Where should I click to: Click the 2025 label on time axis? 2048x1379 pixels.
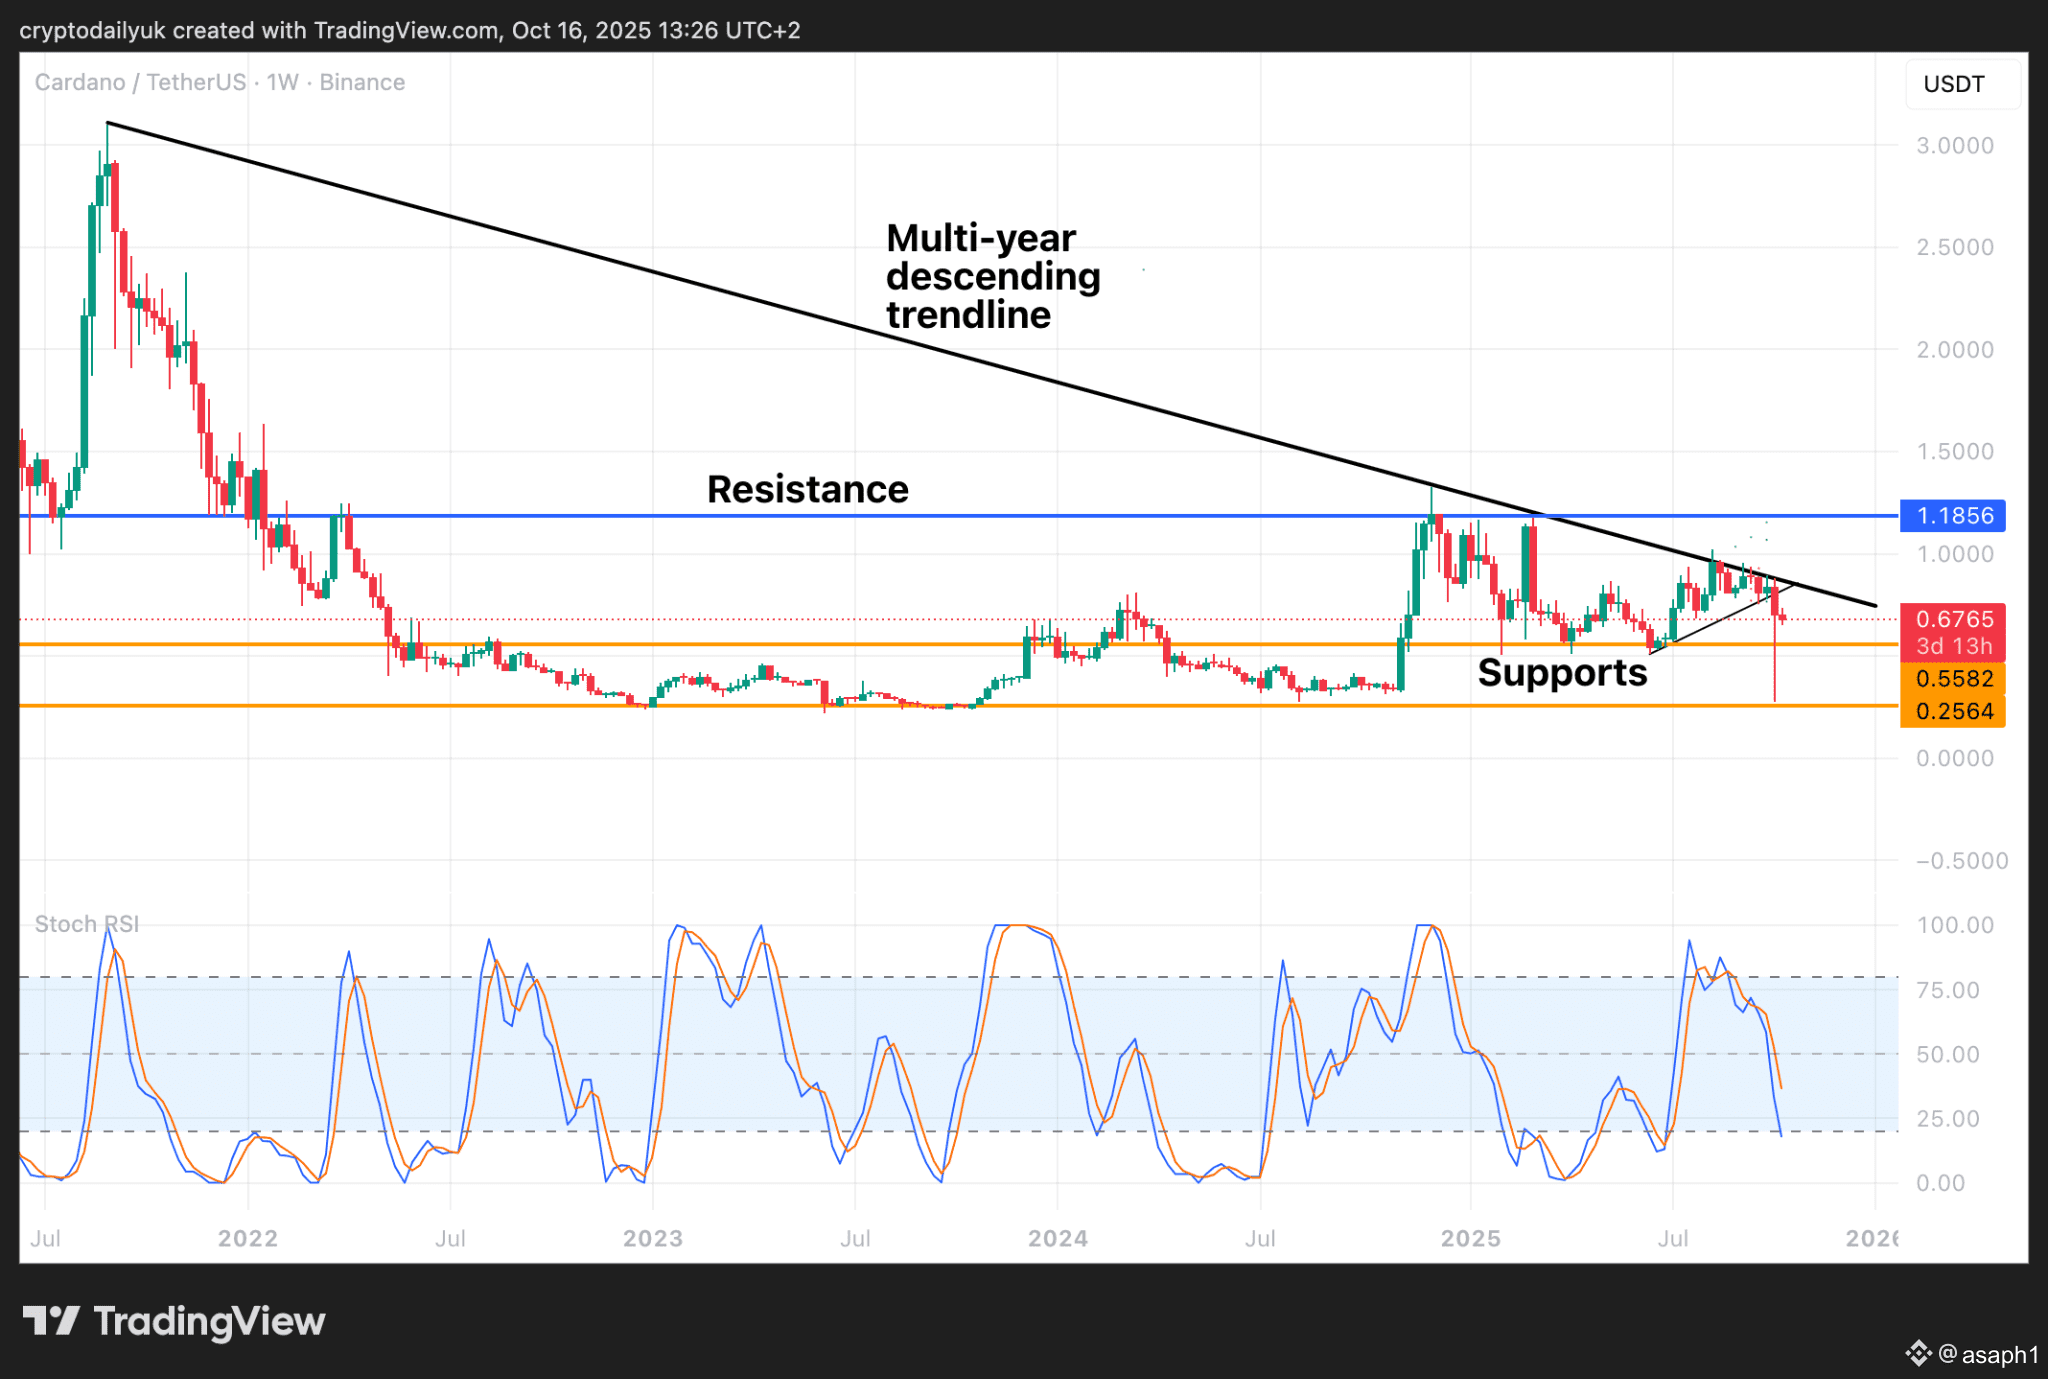tap(1470, 1239)
